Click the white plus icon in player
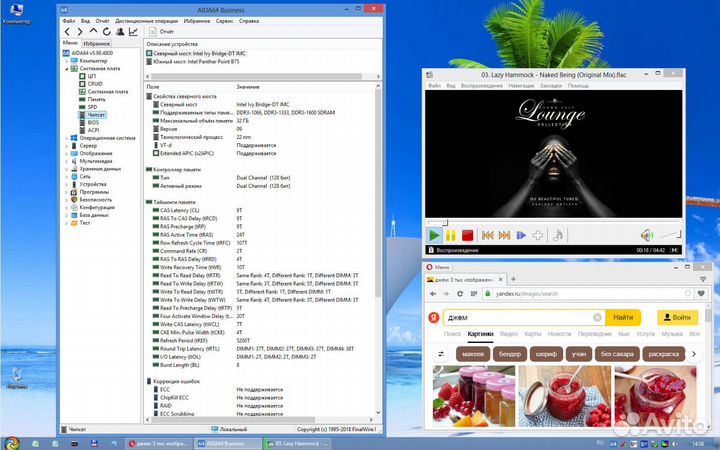This screenshot has width=720, height=450. pyautogui.click(x=538, y=236)
